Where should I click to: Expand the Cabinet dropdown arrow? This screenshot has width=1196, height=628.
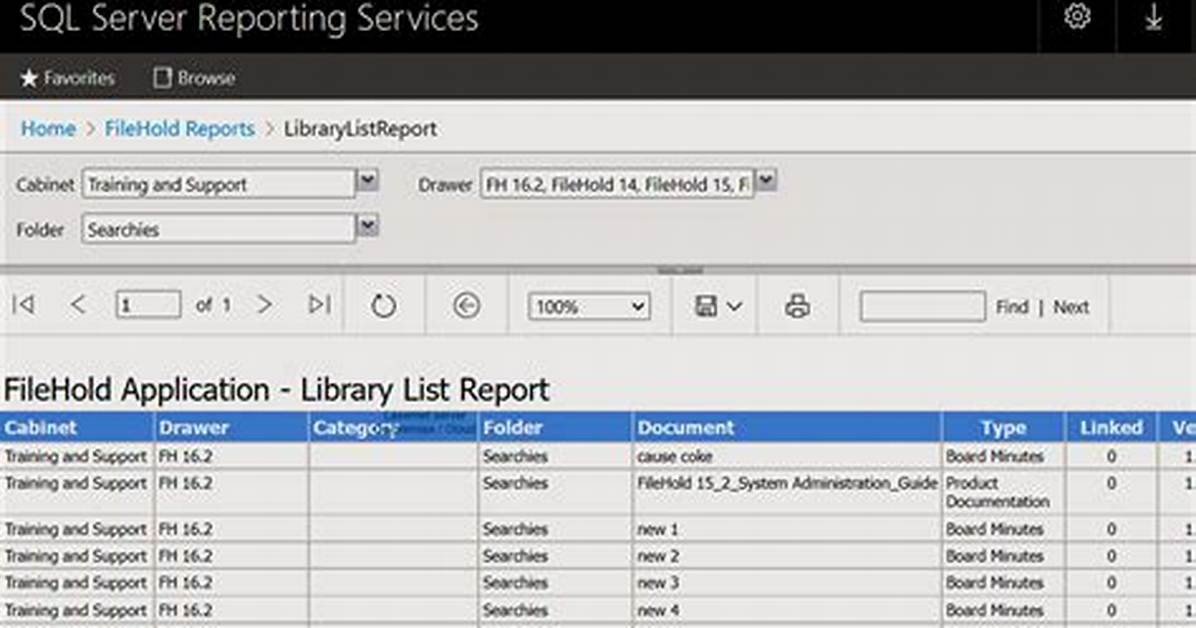click(368, 181)
